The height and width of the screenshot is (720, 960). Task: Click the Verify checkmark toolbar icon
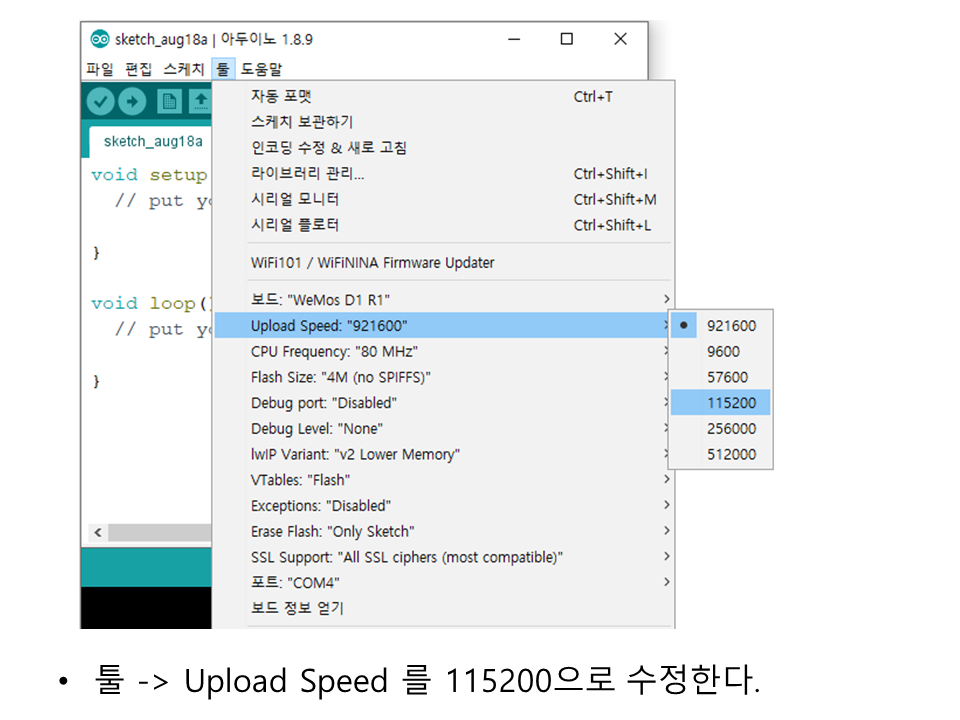100,101
